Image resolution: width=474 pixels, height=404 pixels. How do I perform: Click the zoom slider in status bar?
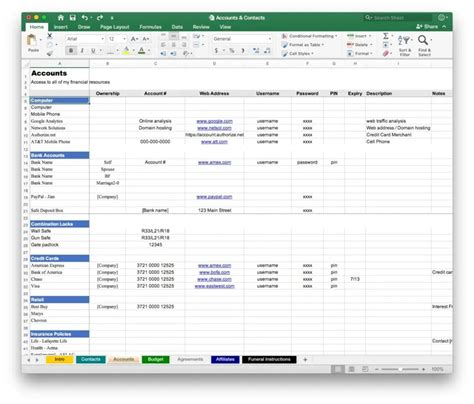click(400, 369)
